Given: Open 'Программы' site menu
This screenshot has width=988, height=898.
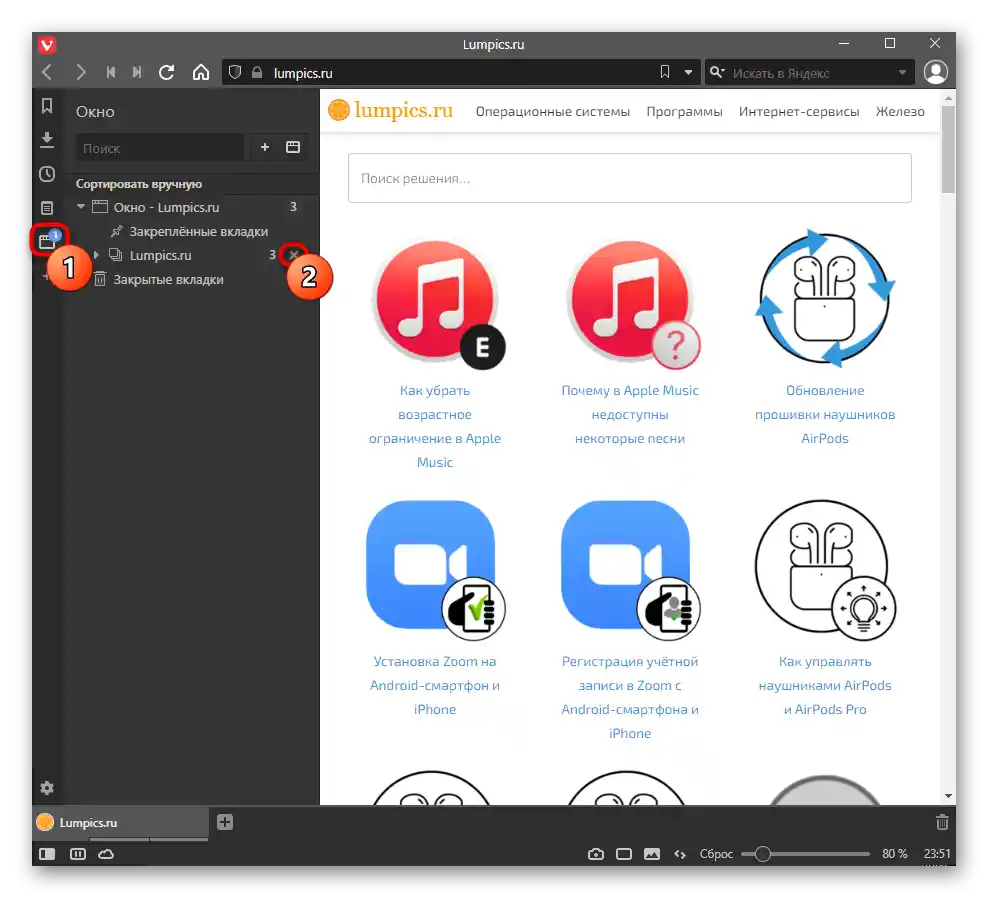Looking at the screenshot, I should click(x=684, y=112).
